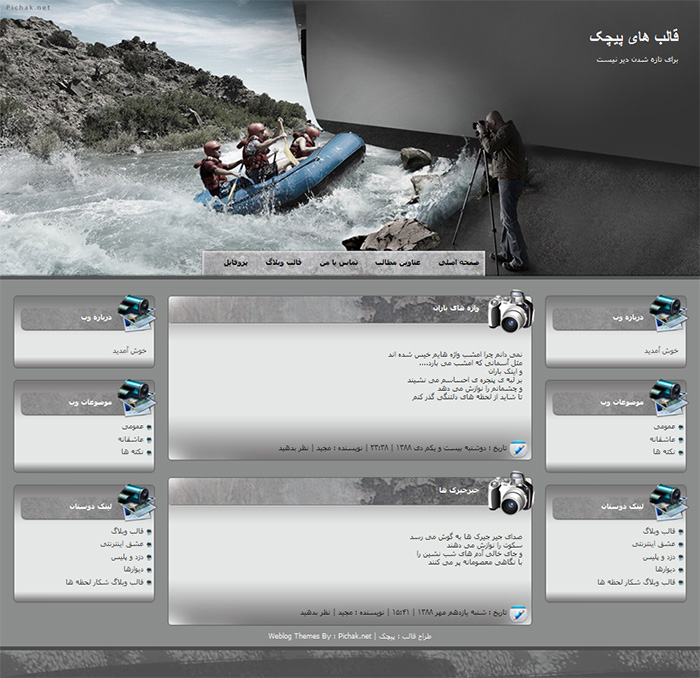Open قالب وبلاگ link in left sidebar لینک دوستان
Screen dimensions: 700x678
coord(127,532)
